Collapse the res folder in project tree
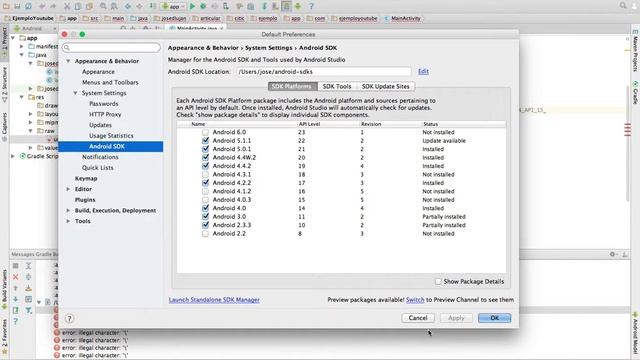The image size is (640, 360). (22, 97)
